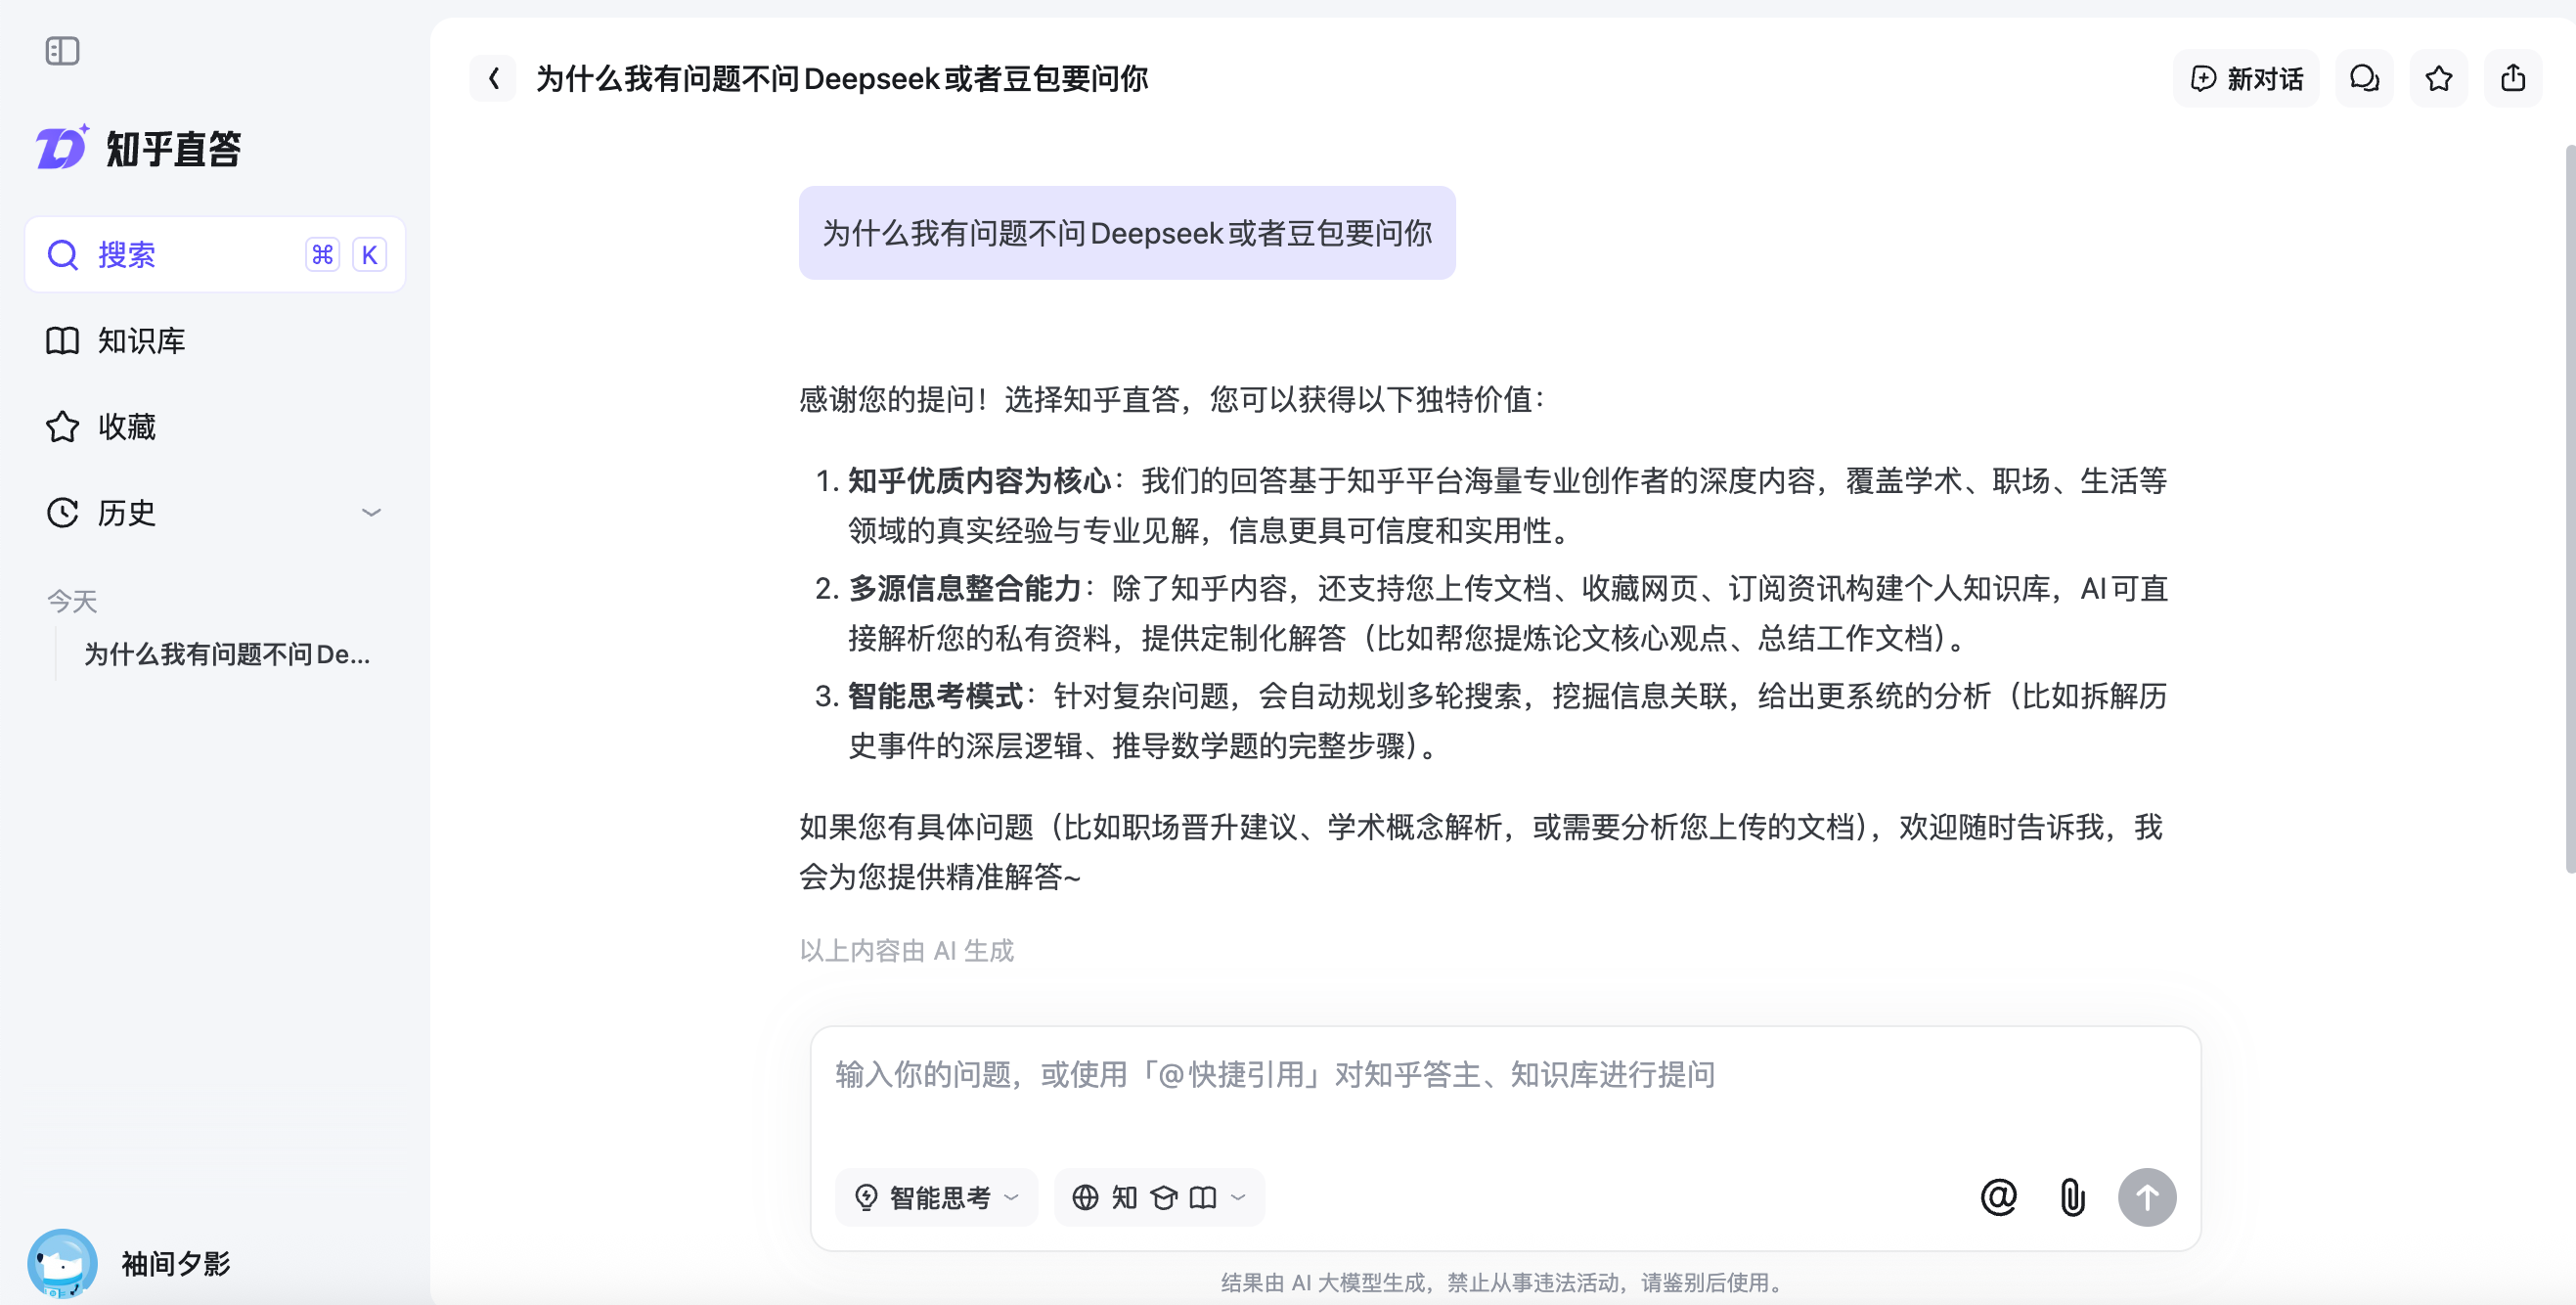Share the conversation using share icon
2576x1305 pixels.
[2513, 77]
